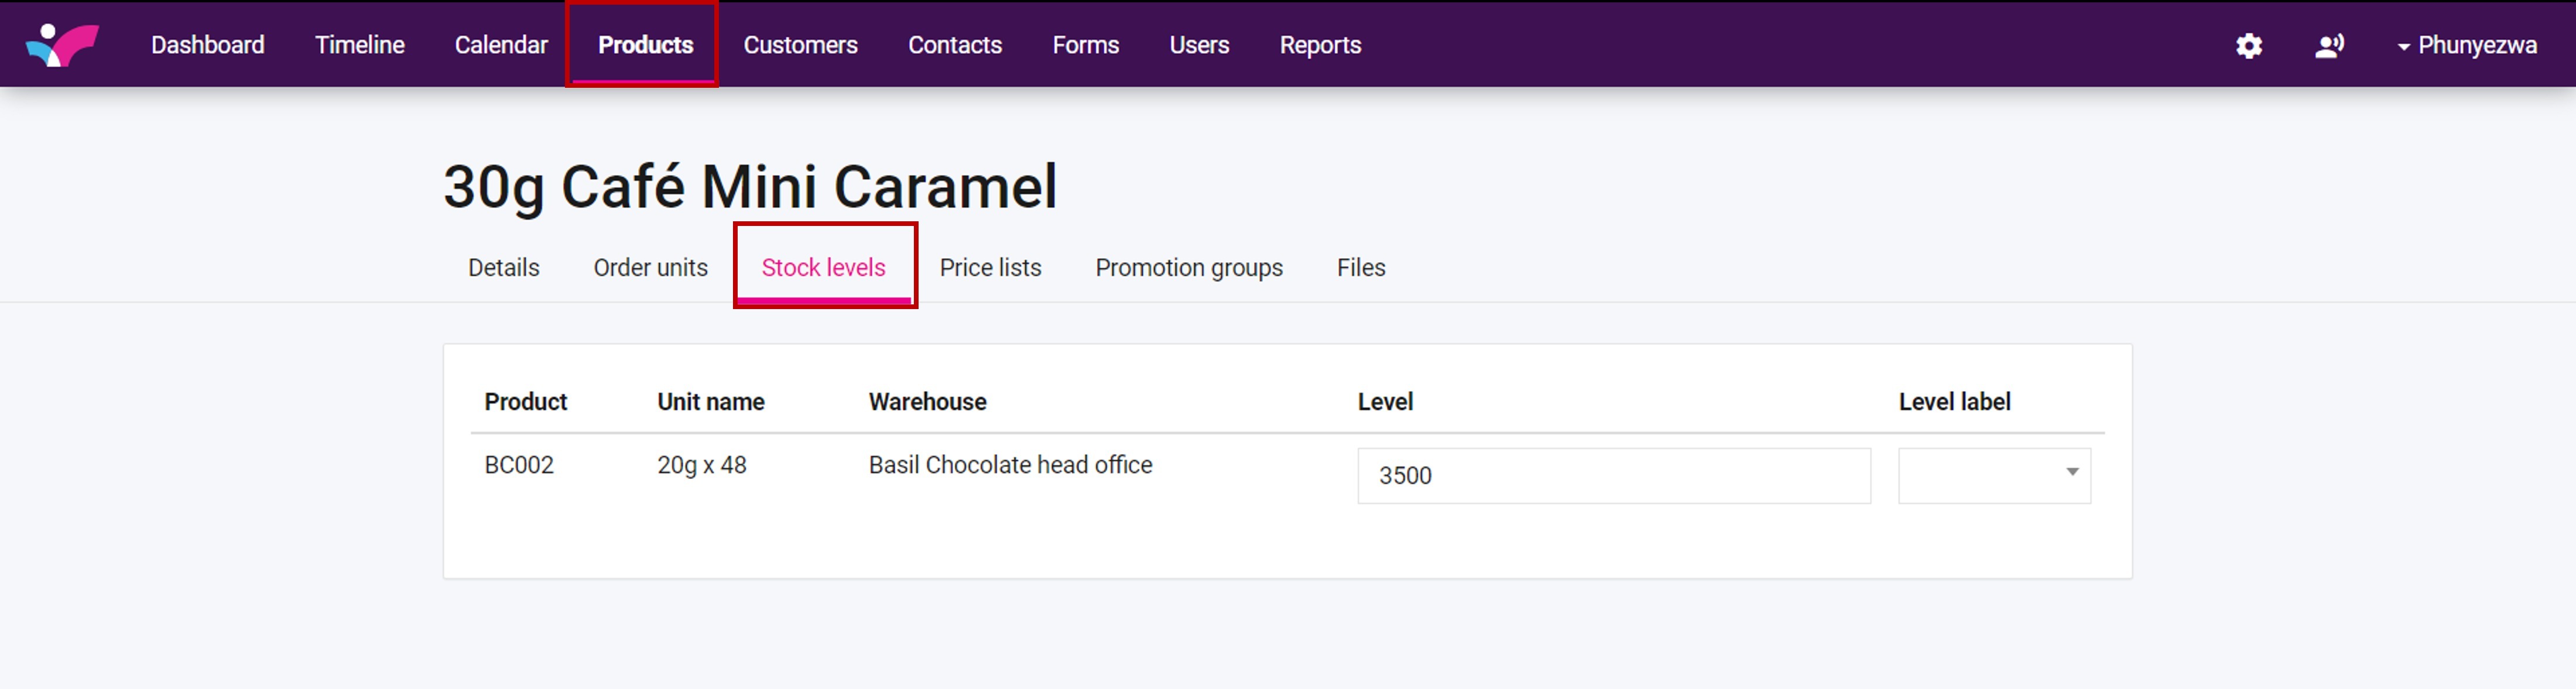Open the Reports page

(x=1320, y=45)
